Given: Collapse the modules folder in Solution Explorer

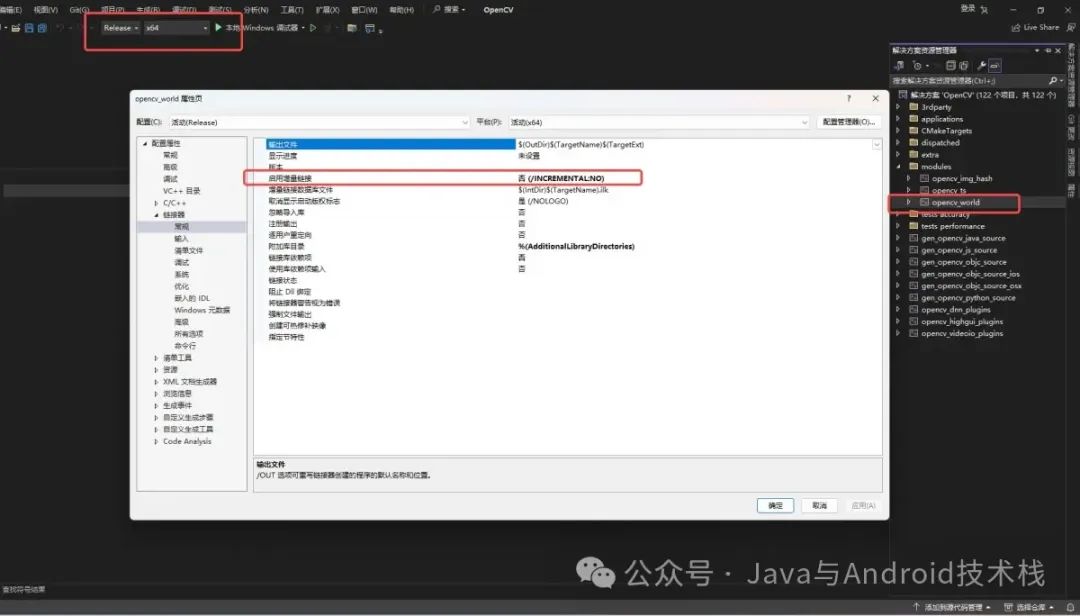Looking at the screenshot, I should coord(897,166).
